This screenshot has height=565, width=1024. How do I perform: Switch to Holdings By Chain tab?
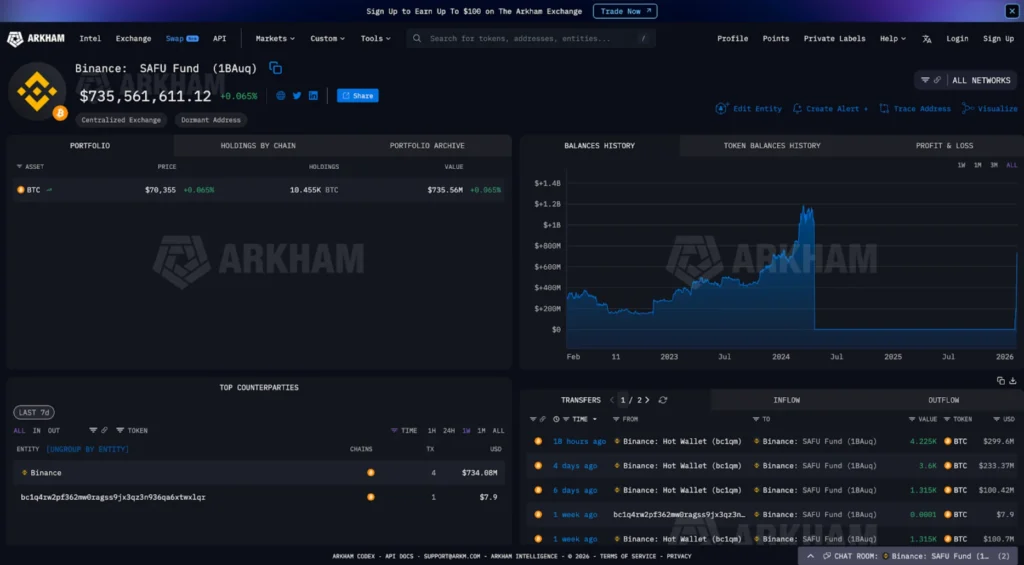(258, 146)
